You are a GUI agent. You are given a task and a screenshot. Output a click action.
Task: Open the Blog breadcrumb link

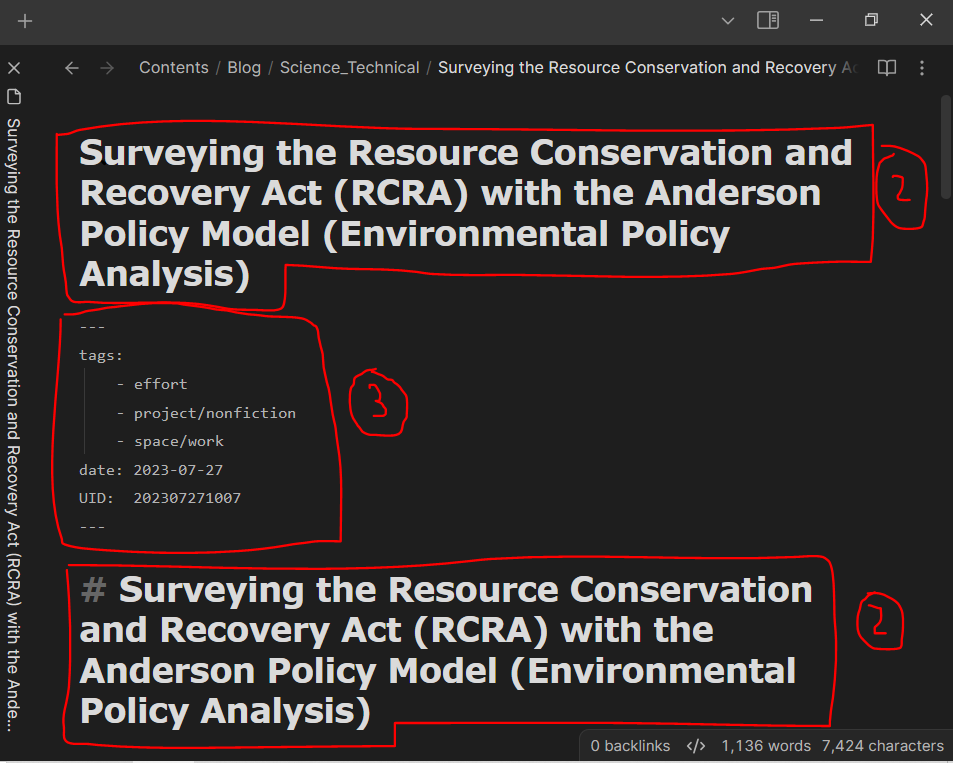[x=243, y=67]
